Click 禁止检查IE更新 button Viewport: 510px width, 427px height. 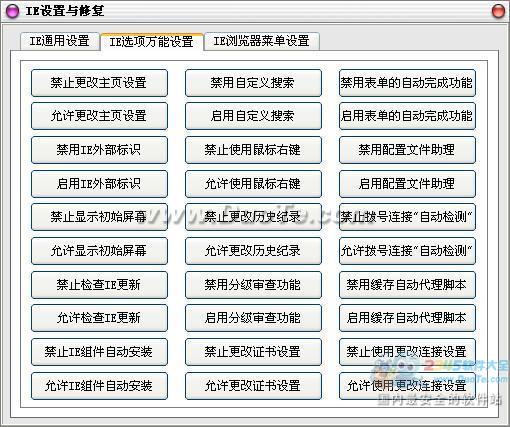pos(99,285)
